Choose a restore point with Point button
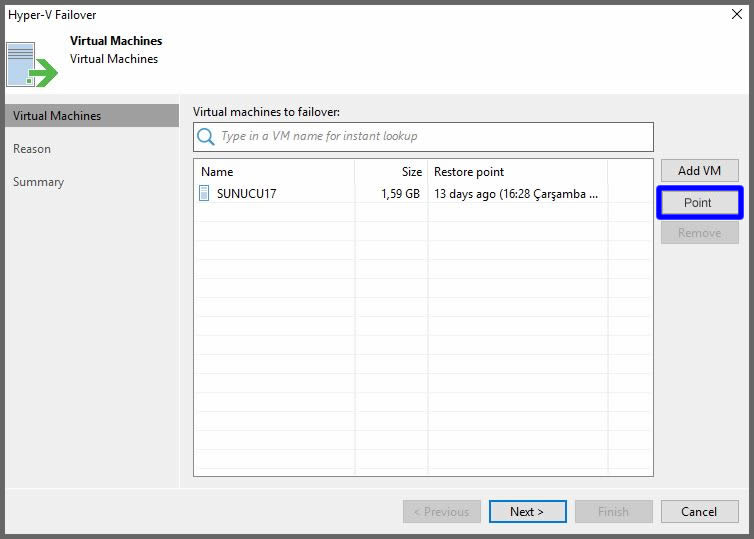This screenshot has width=754, height=539. tap(698, 203)
